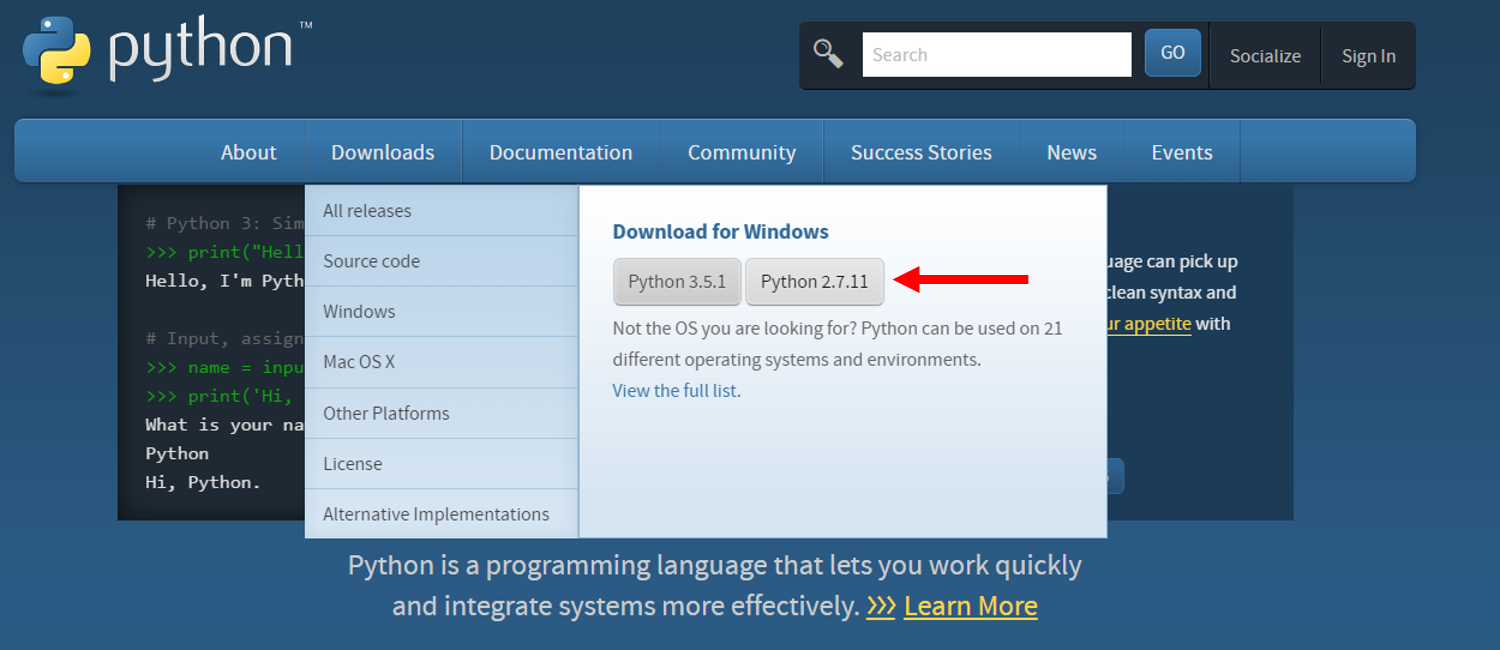This screenshot has height=650, width=1500.
Task: Open the Documentation navigation menu
Action: tap(561, 152)
